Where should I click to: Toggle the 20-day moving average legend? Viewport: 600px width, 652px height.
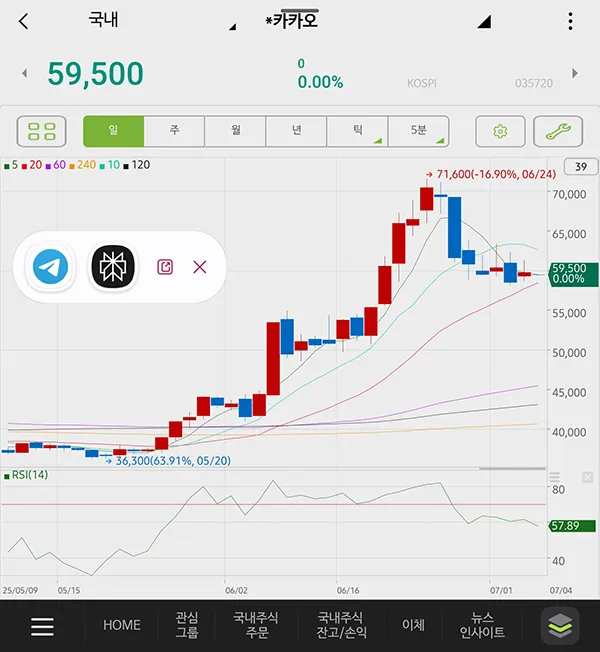(32, 165)
